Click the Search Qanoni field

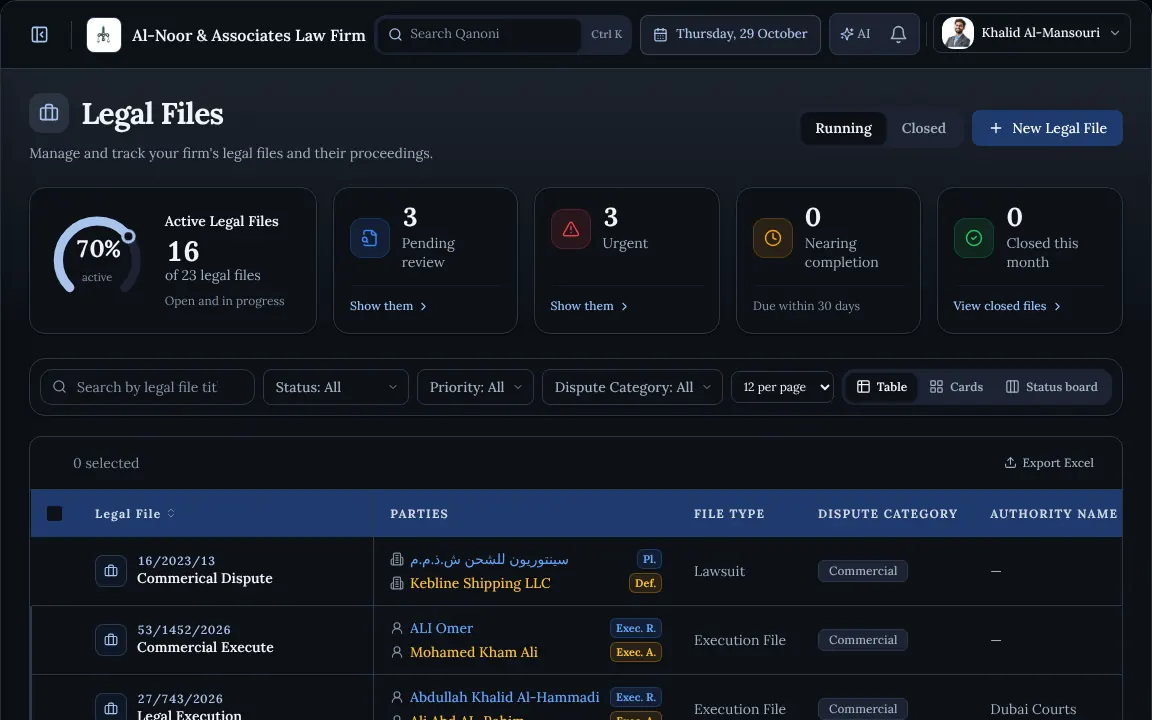[479, 35]
